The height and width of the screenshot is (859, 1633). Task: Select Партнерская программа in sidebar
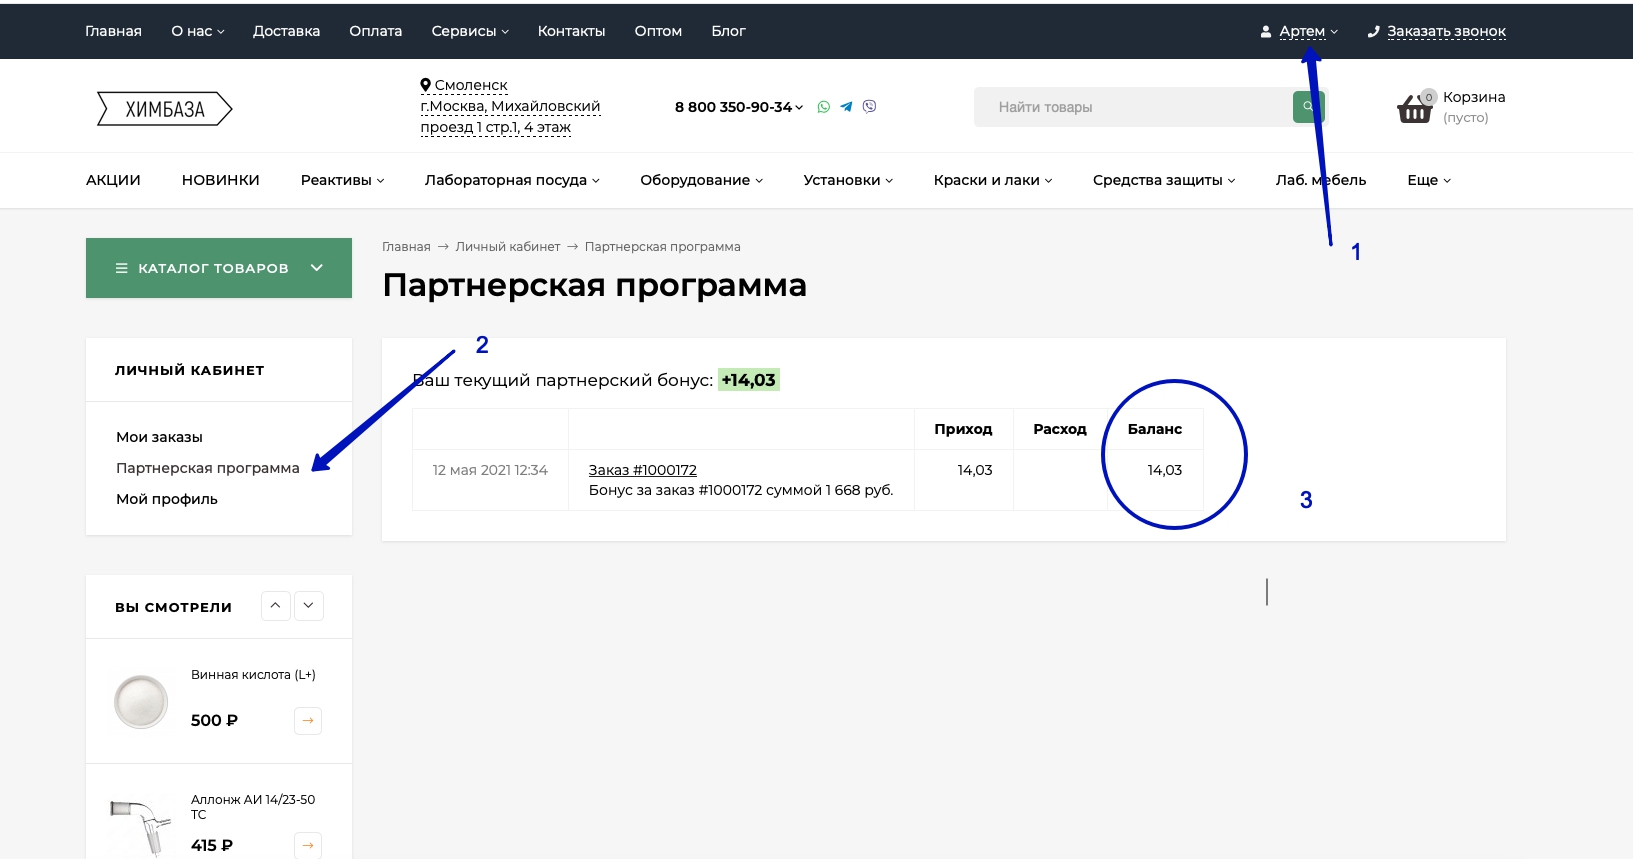coord(207,468)
